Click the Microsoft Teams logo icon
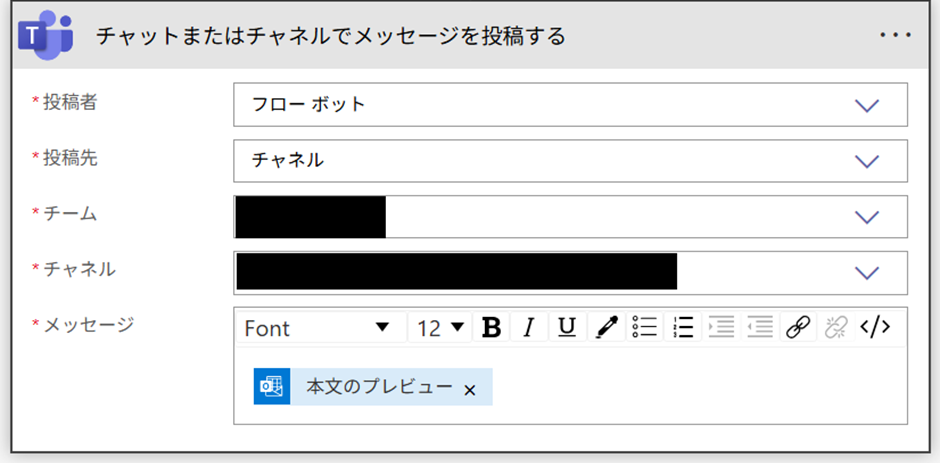 coord(46,36)
